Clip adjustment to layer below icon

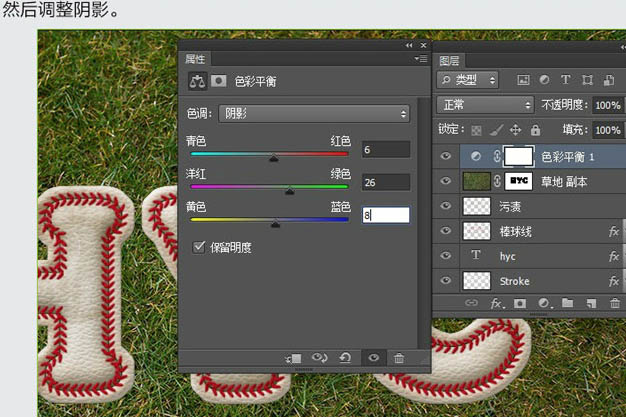coord(293,358)
